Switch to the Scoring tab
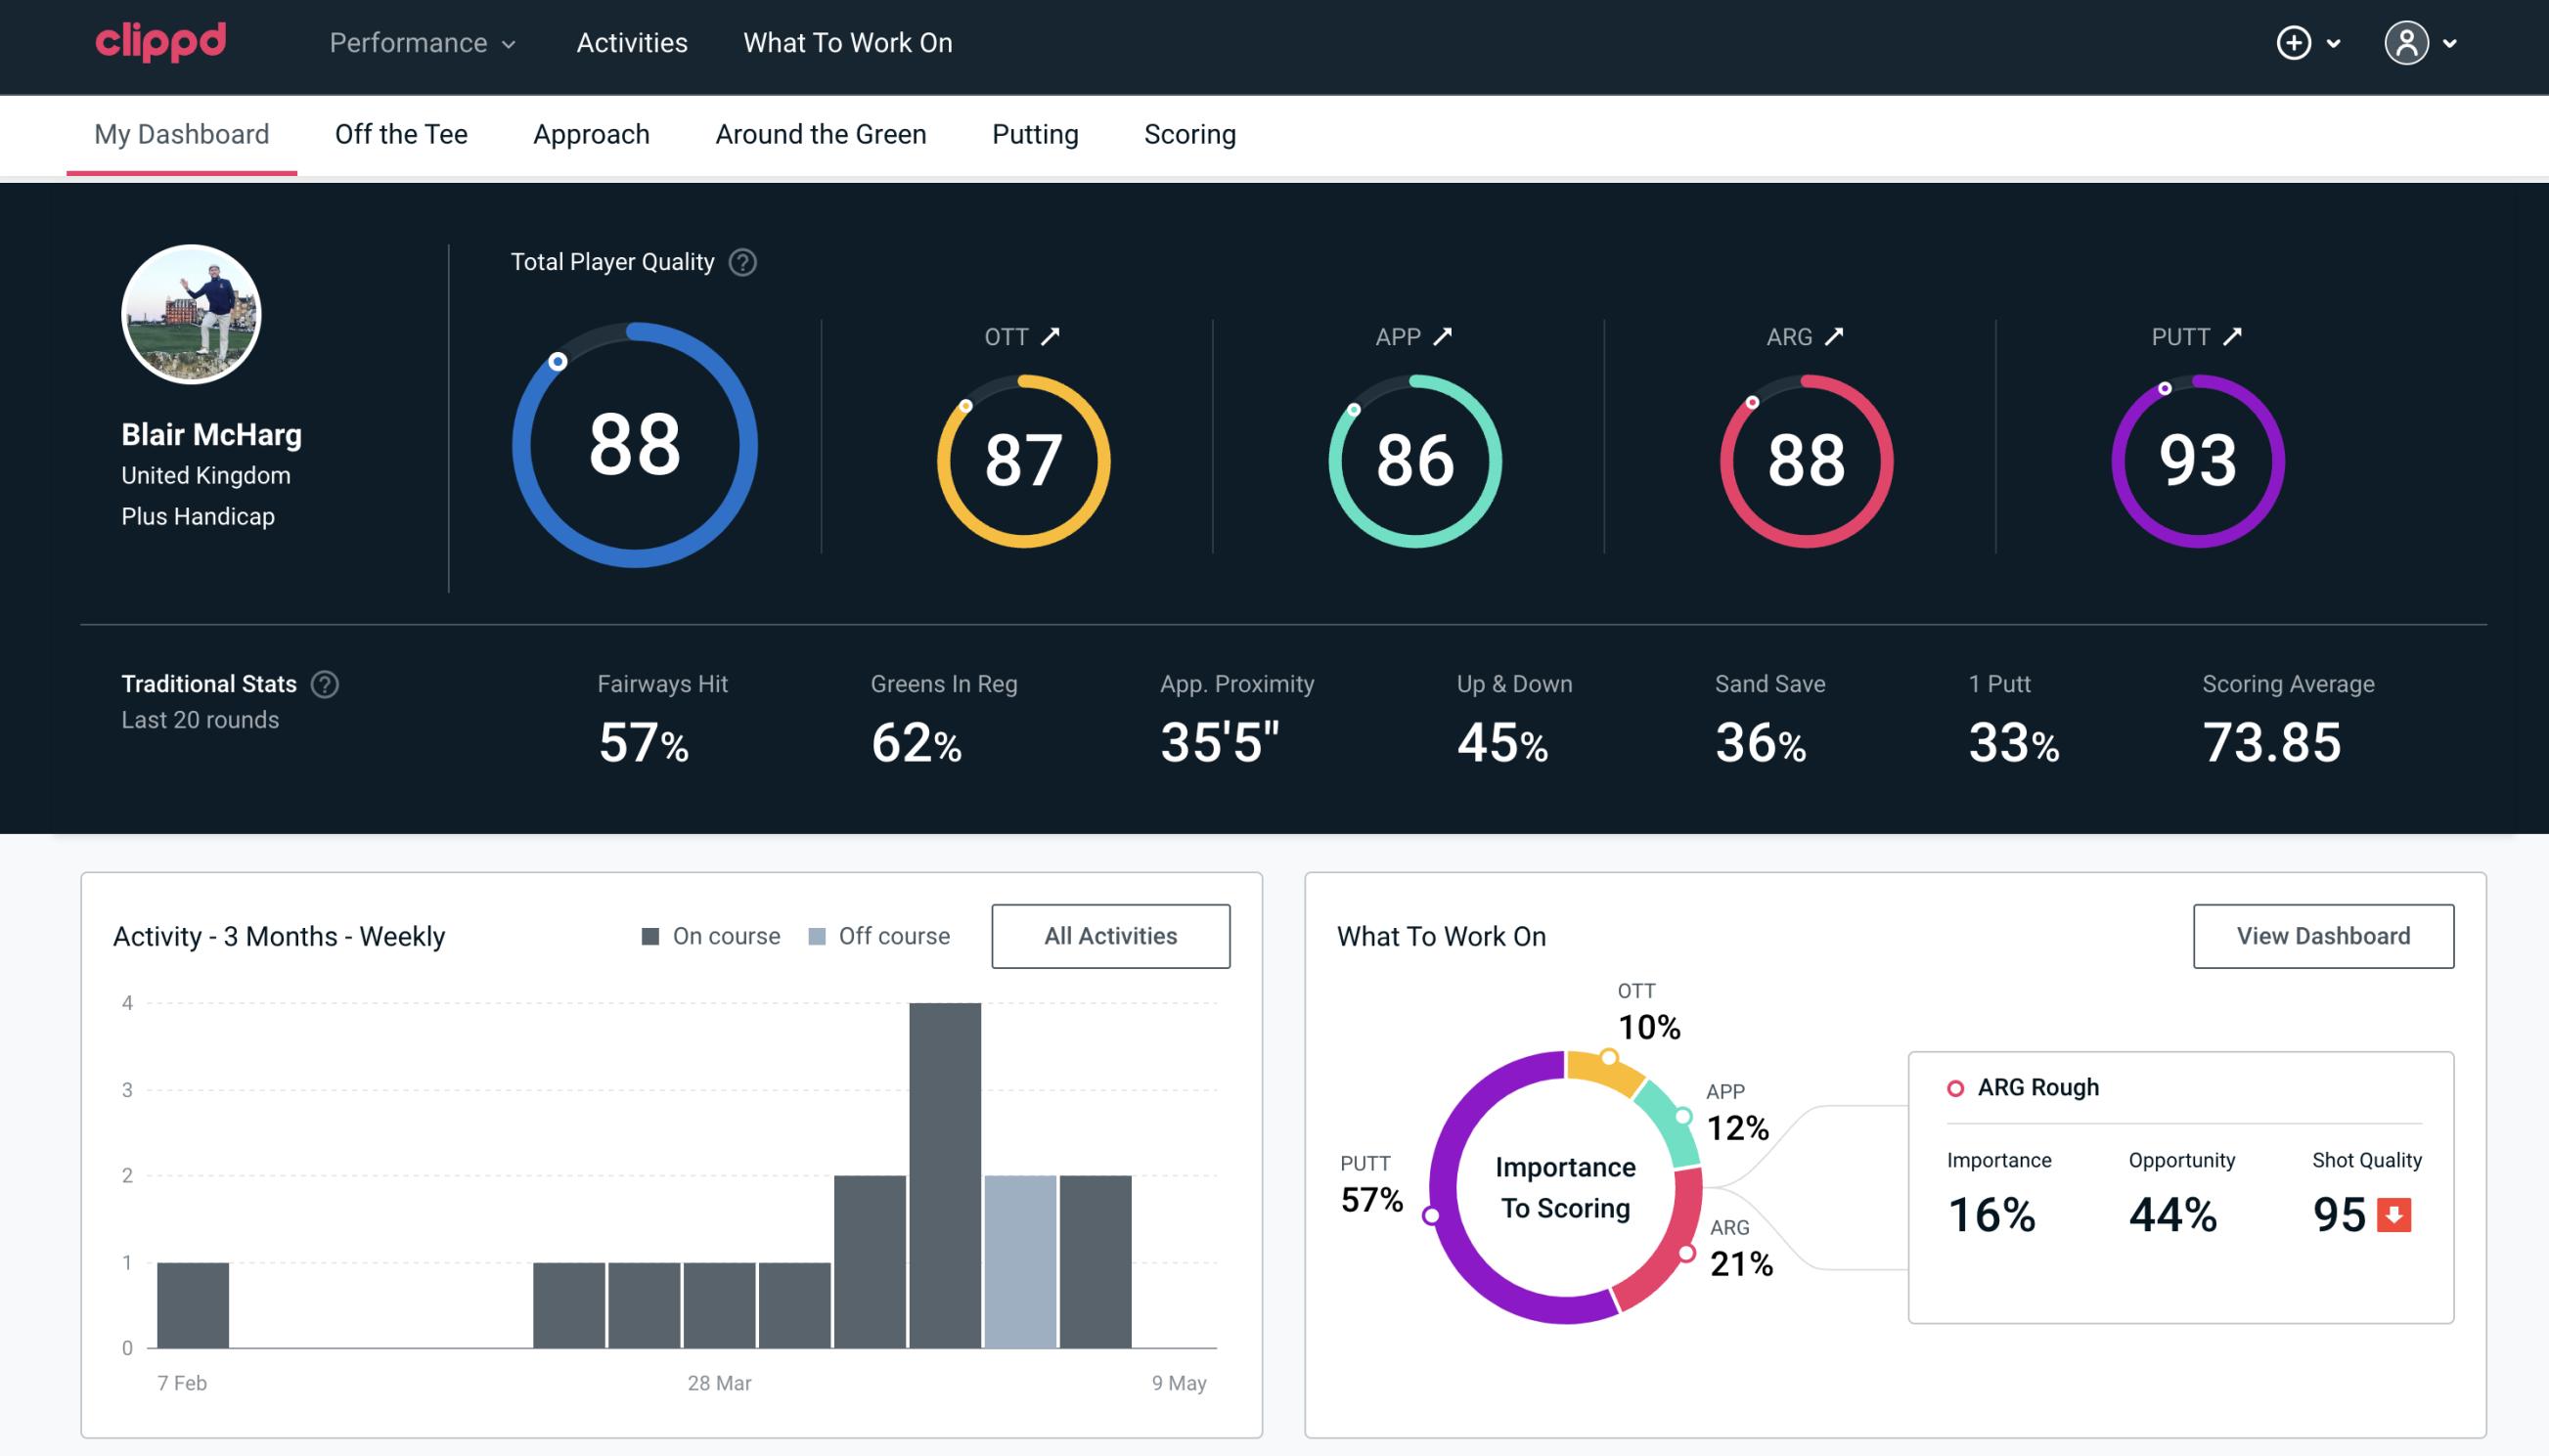Viewport: 2549px width, 1456px height. pos(1188,133)
